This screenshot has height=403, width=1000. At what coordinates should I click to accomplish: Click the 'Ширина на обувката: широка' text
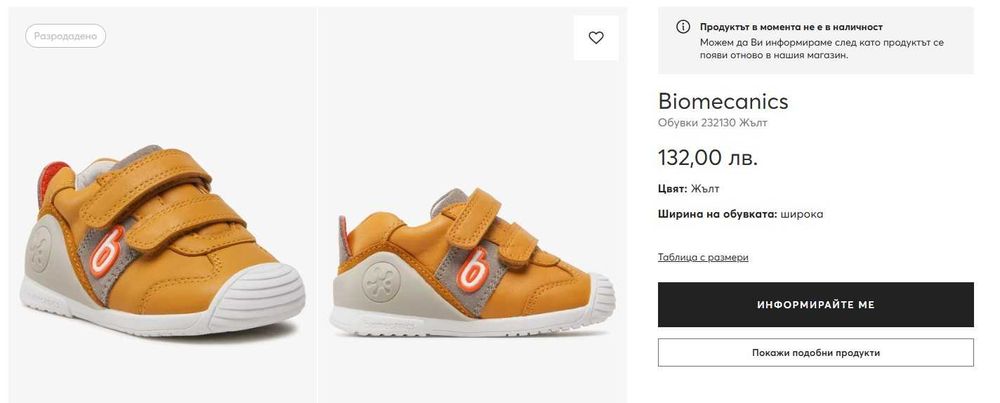(x=740, y=214)
